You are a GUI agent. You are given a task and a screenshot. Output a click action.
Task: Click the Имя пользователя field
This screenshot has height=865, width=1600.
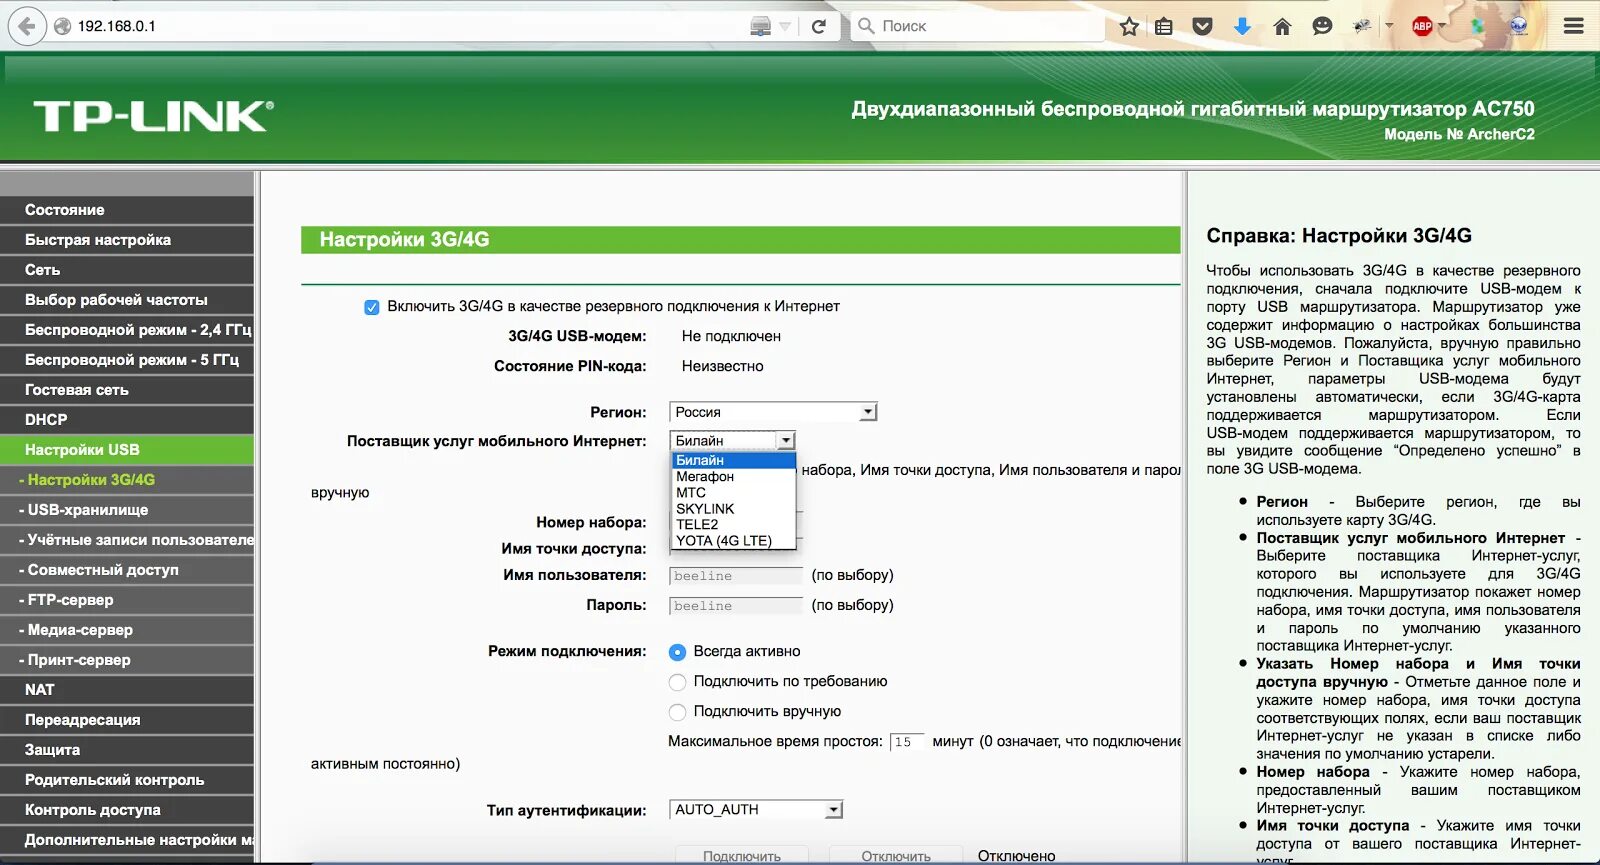pyautogui.click(x=736, y=576)
